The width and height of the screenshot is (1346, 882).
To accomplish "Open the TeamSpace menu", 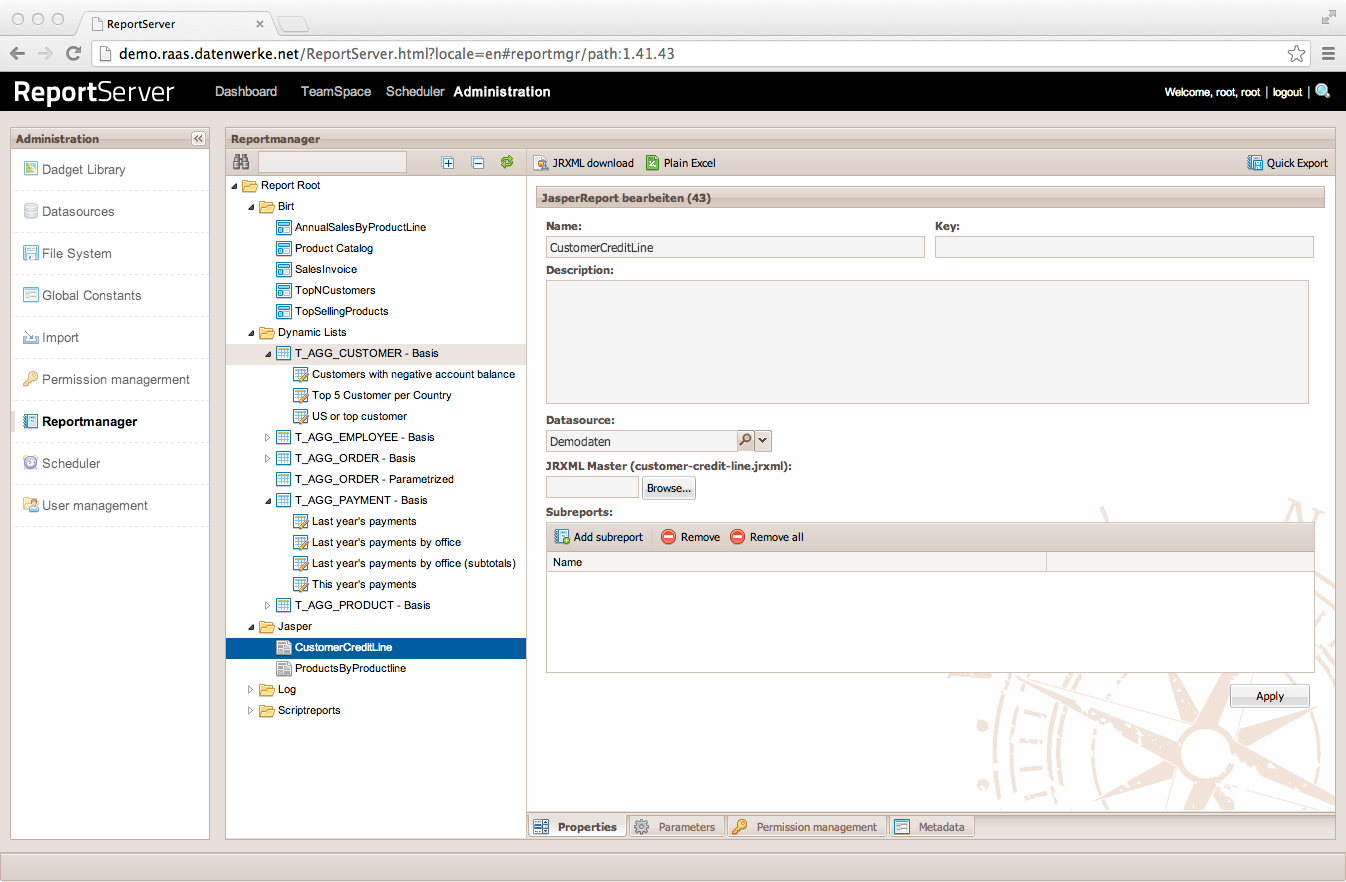I will pos(336,91).
